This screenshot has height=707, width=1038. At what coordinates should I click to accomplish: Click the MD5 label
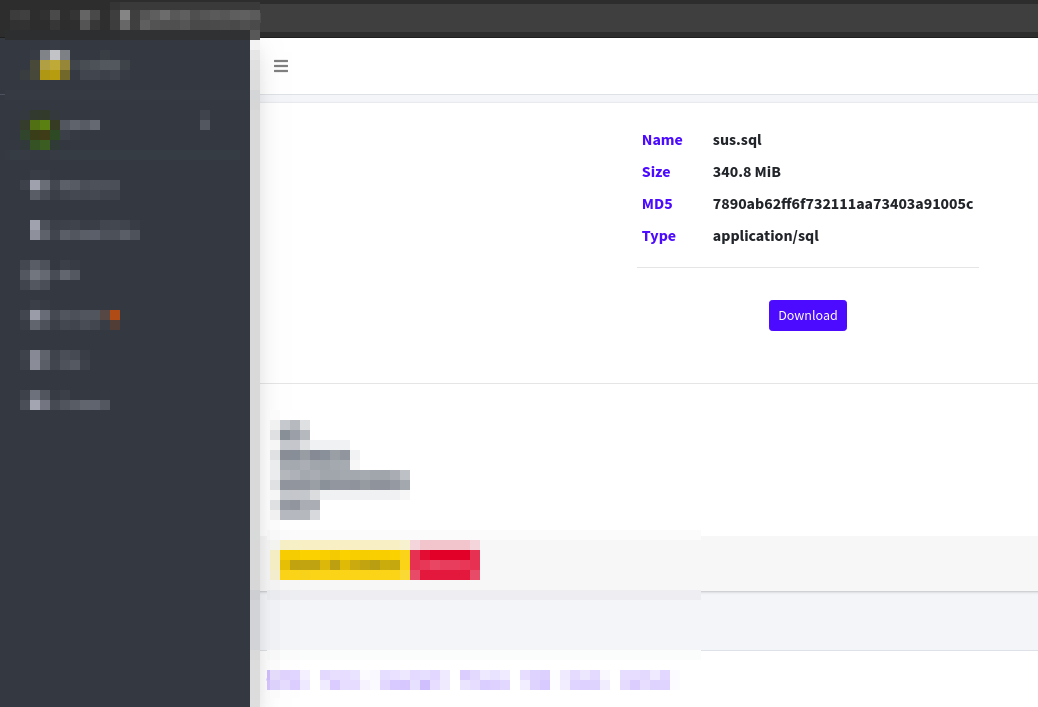[657, 204]
